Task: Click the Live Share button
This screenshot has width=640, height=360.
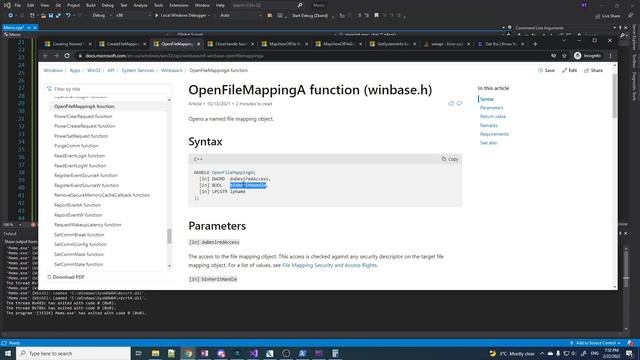Action: coord(607,16)
